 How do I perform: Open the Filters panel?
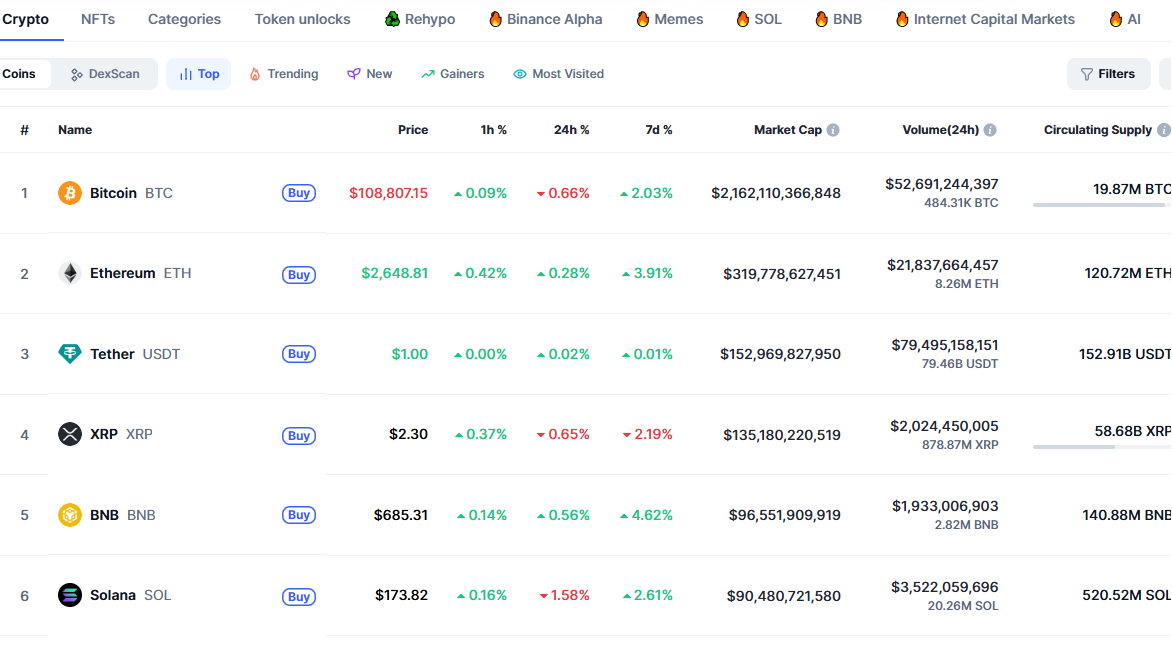click(1108, 74)
